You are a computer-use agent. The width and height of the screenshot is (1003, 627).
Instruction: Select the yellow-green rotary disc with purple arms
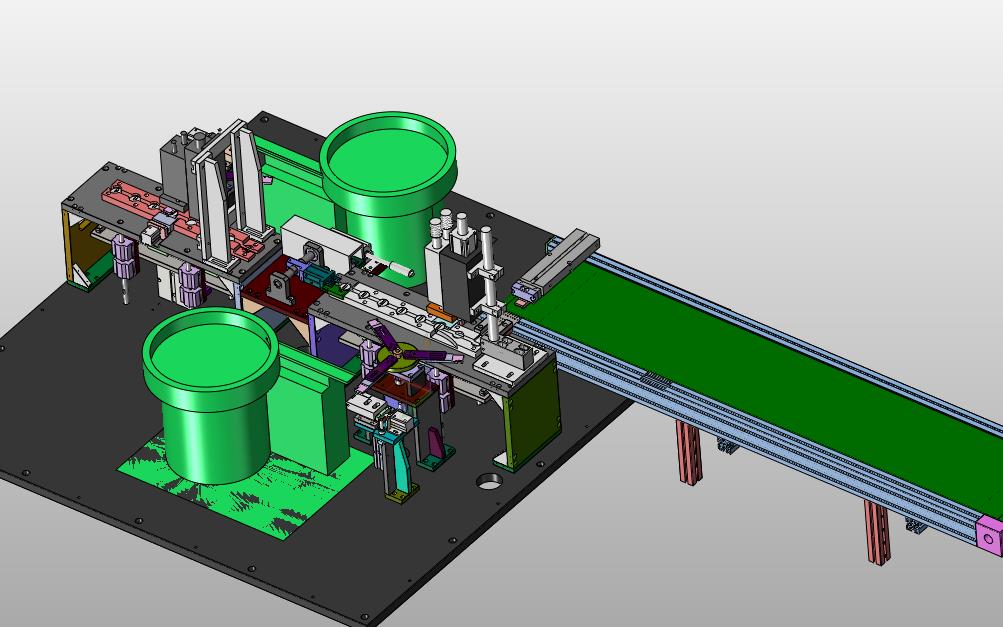click(x=397, y=356)
